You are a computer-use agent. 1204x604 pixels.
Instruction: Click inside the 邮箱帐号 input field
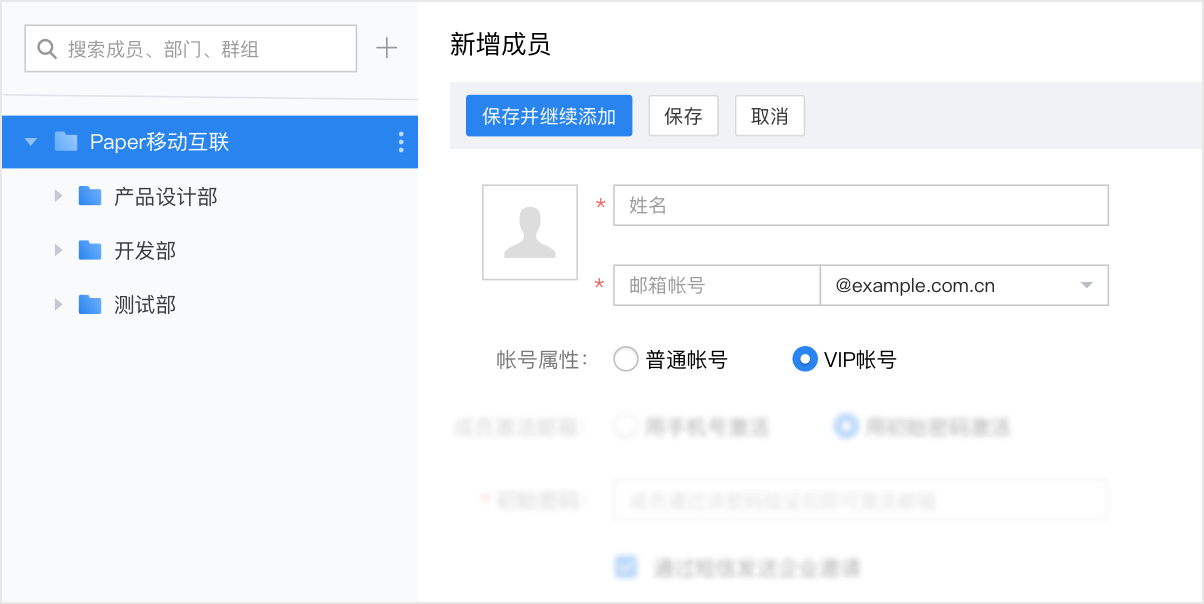coord(716,285)
